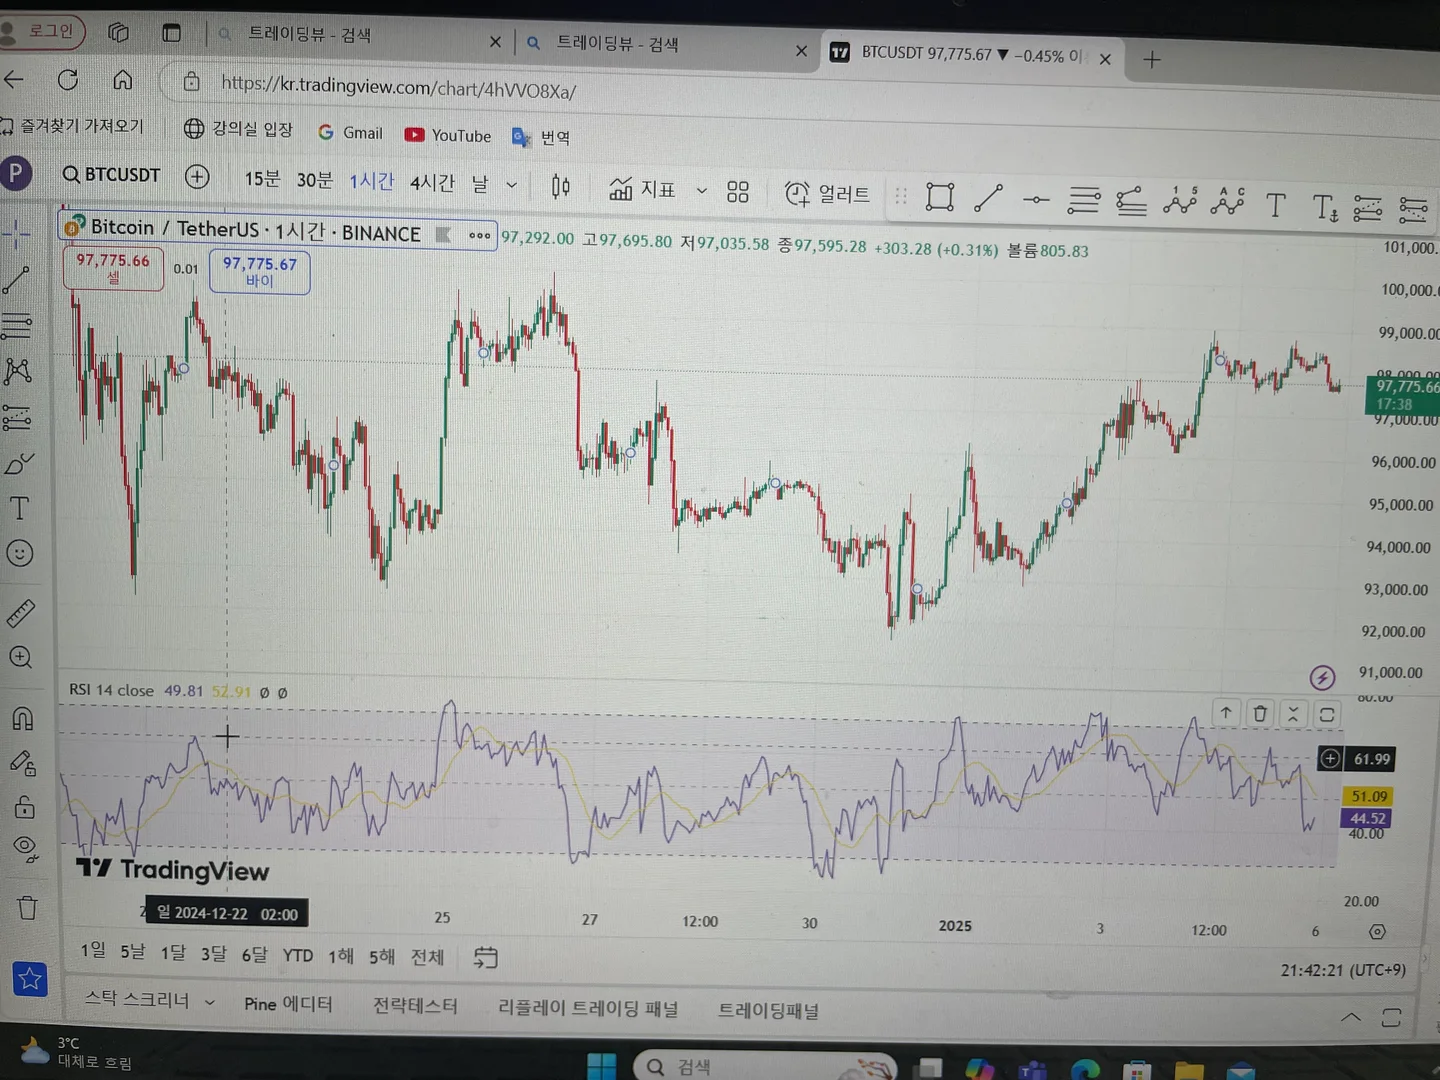The height and width of the screenshot is (1080, 1440).
Task: Create an 얼러트 alert
Action: point(827,194)
